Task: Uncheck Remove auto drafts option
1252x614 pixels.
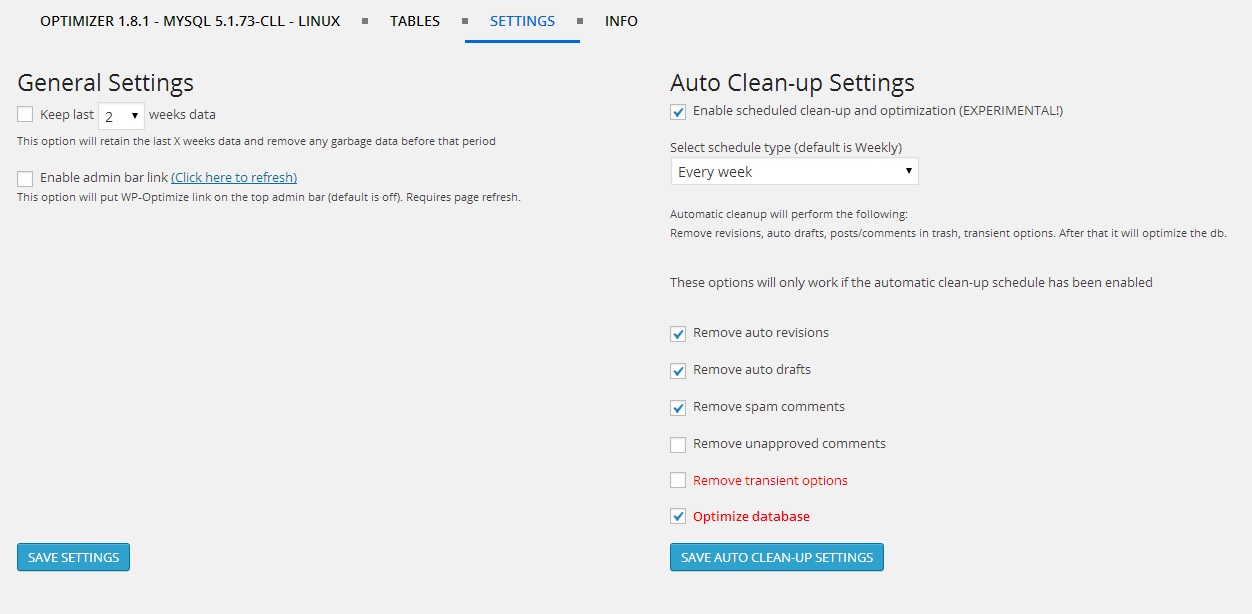Action: tap(678, 371)
